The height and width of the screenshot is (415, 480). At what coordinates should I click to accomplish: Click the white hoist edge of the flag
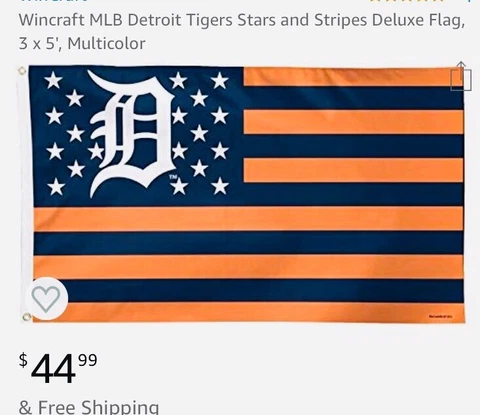coord(27,193)
